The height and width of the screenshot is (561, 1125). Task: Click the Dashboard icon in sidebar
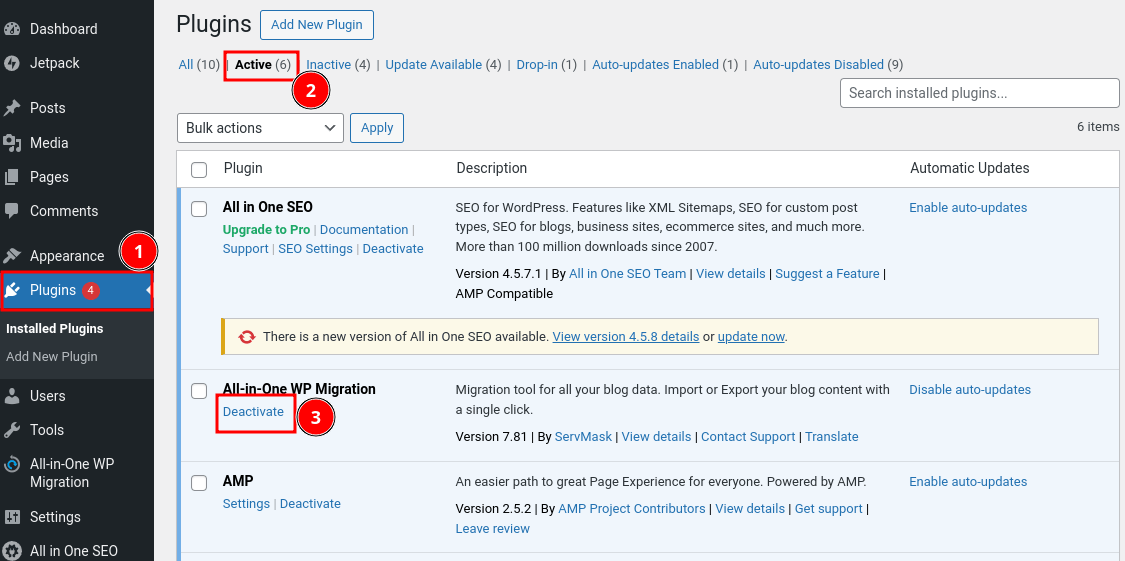pyautogui.click(x=13, y=29)
